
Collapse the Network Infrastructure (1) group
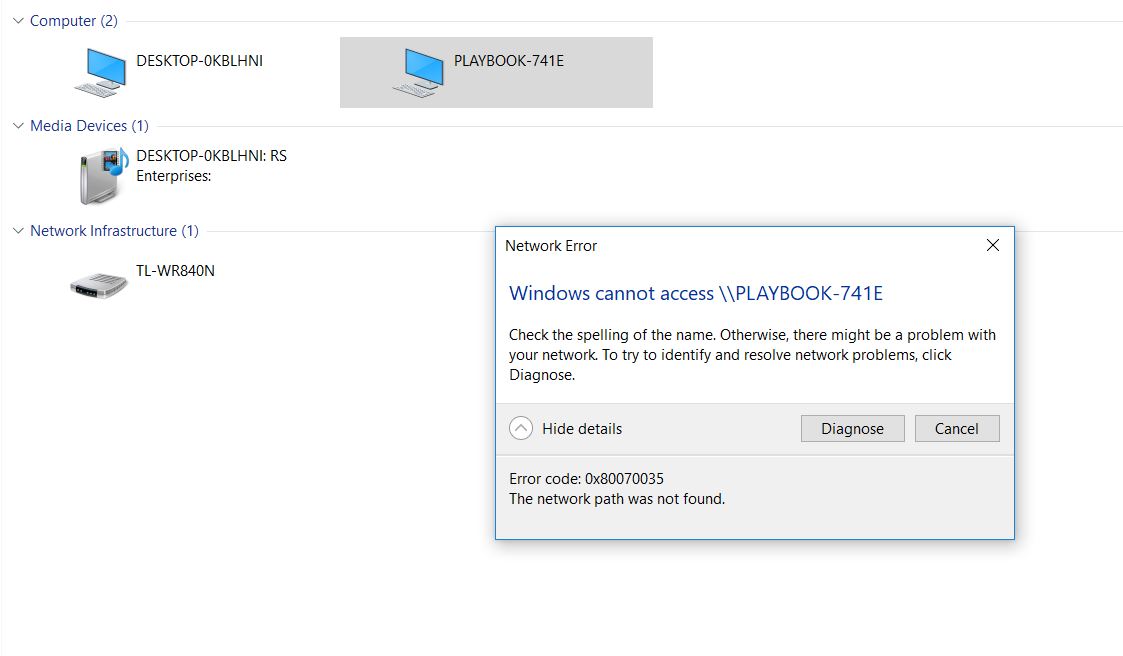(18, 231)
